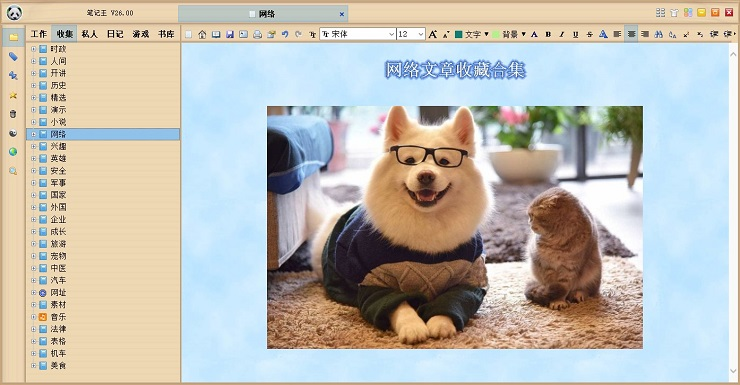Select the 英雄 category row

point(103,159)
